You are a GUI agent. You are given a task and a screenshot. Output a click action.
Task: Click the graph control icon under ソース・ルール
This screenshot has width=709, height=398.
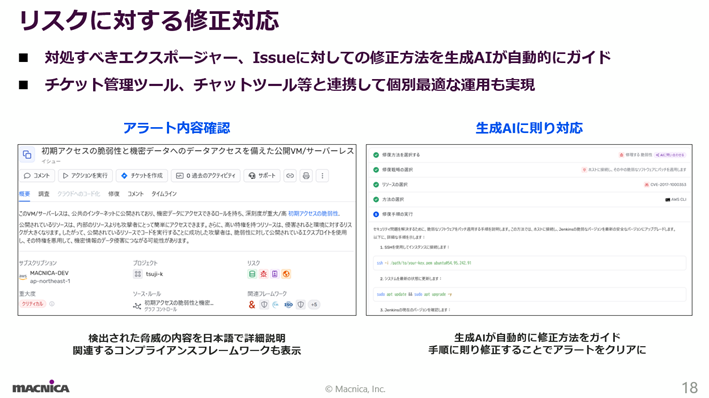137,306
